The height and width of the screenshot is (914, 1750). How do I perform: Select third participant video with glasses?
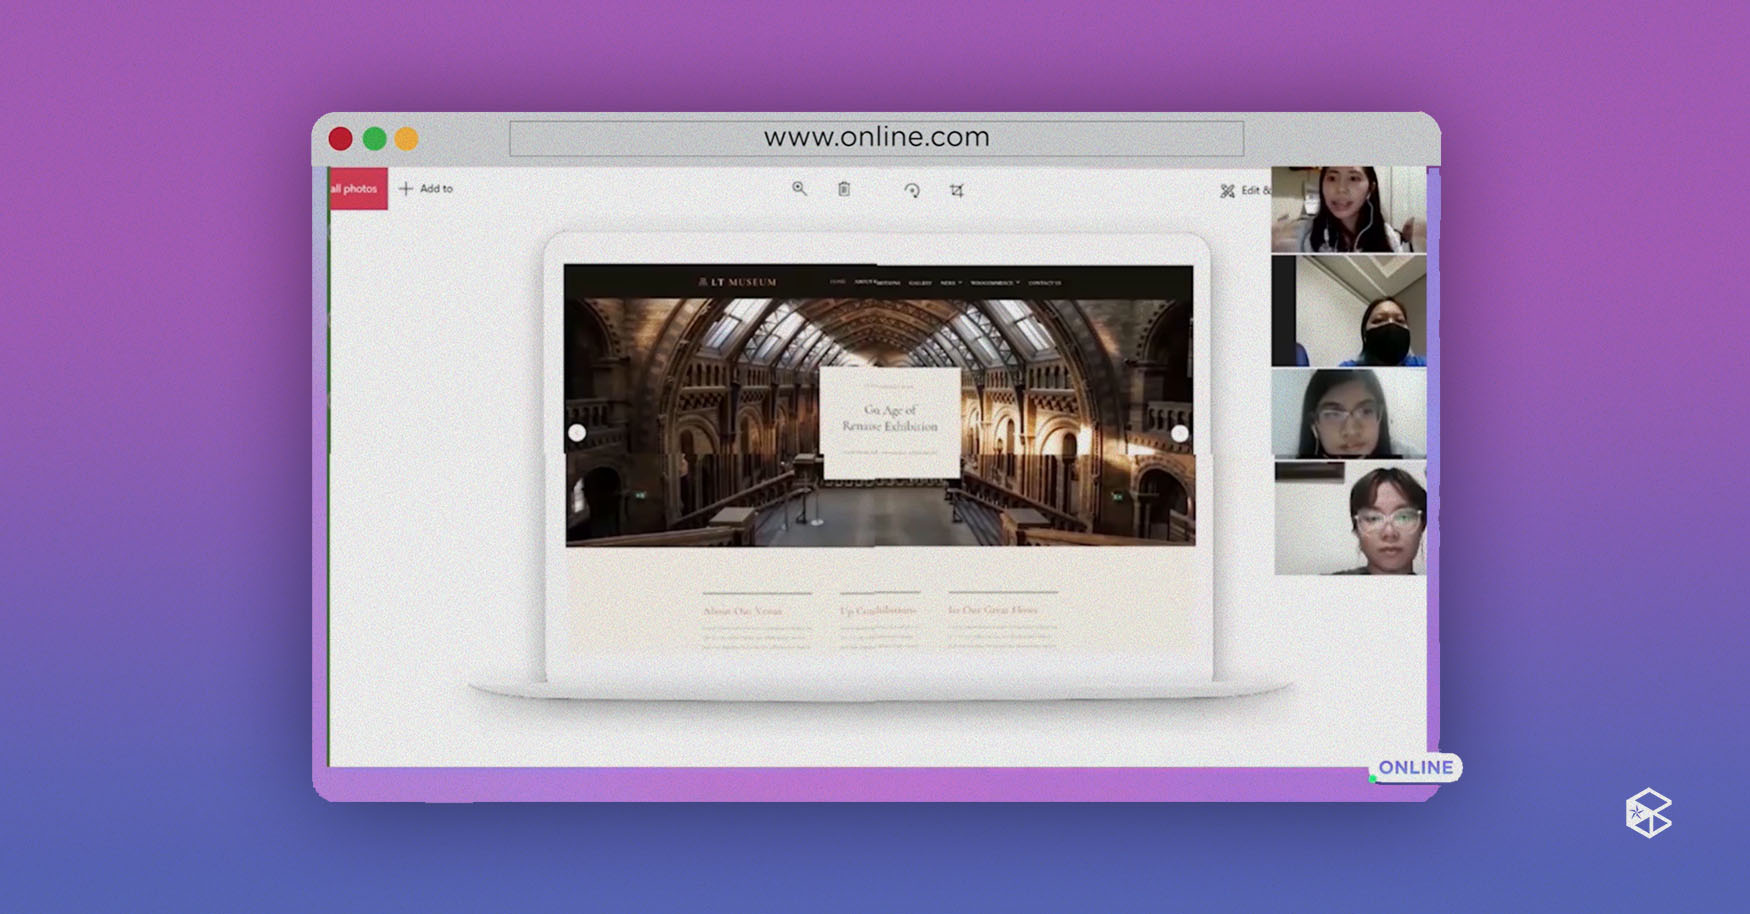coord(1349,414)
